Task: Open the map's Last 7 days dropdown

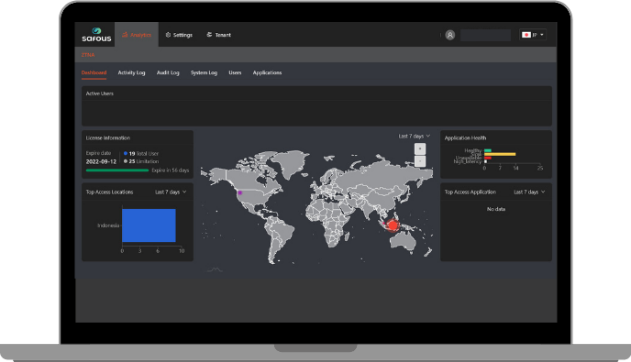Action: pyautogui.click(x=414, y=136)
